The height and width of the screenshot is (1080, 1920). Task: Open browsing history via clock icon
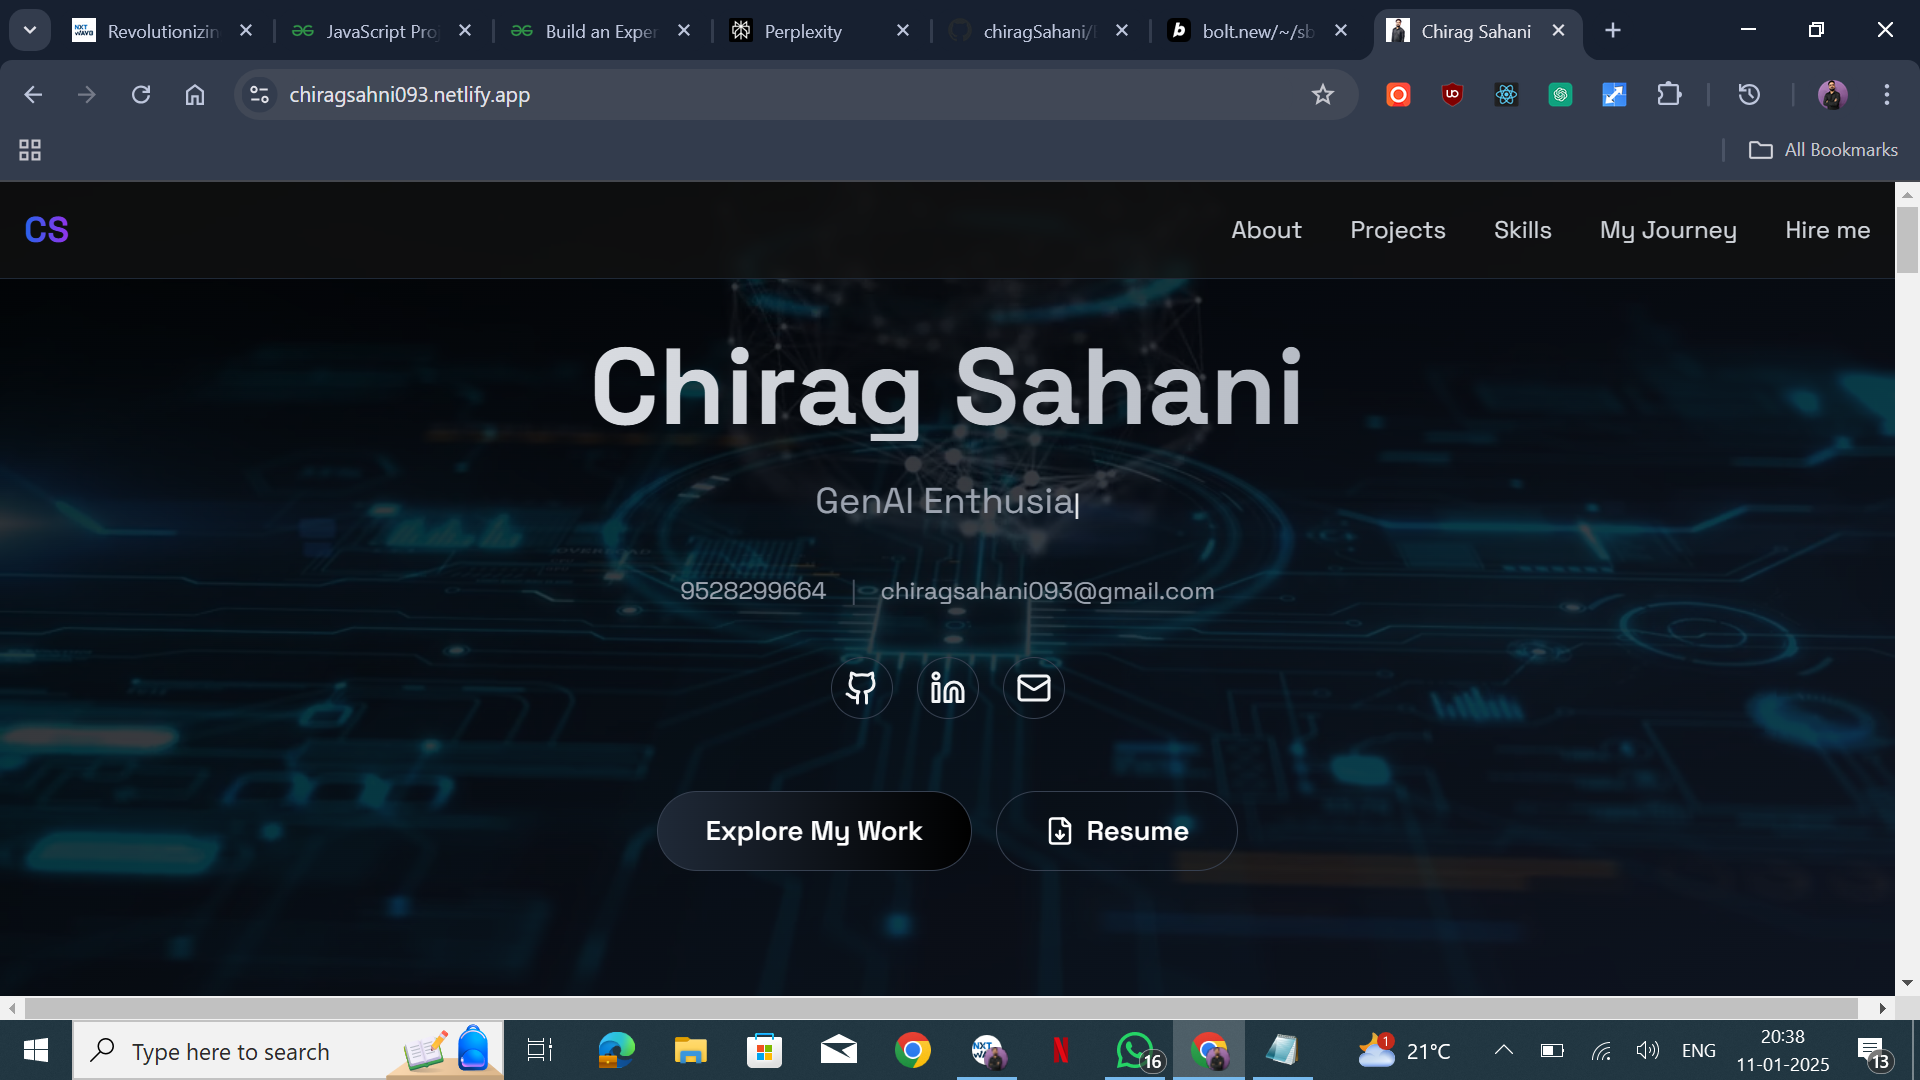[x=1748, y=94]
